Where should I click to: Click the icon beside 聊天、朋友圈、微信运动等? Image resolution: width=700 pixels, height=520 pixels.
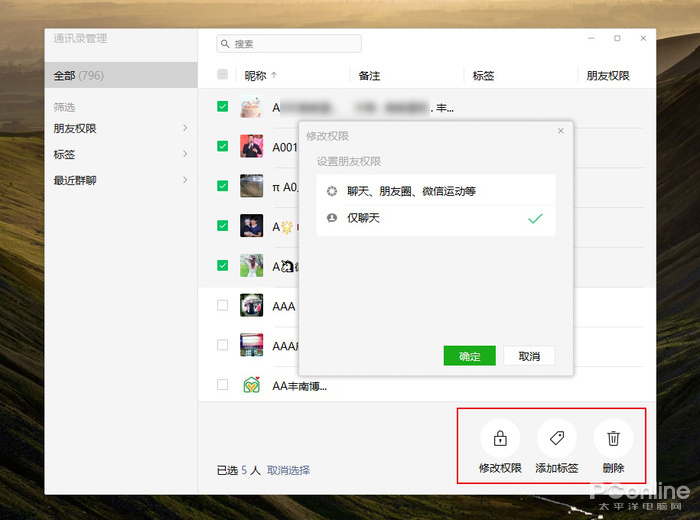[x=332, y=191]
